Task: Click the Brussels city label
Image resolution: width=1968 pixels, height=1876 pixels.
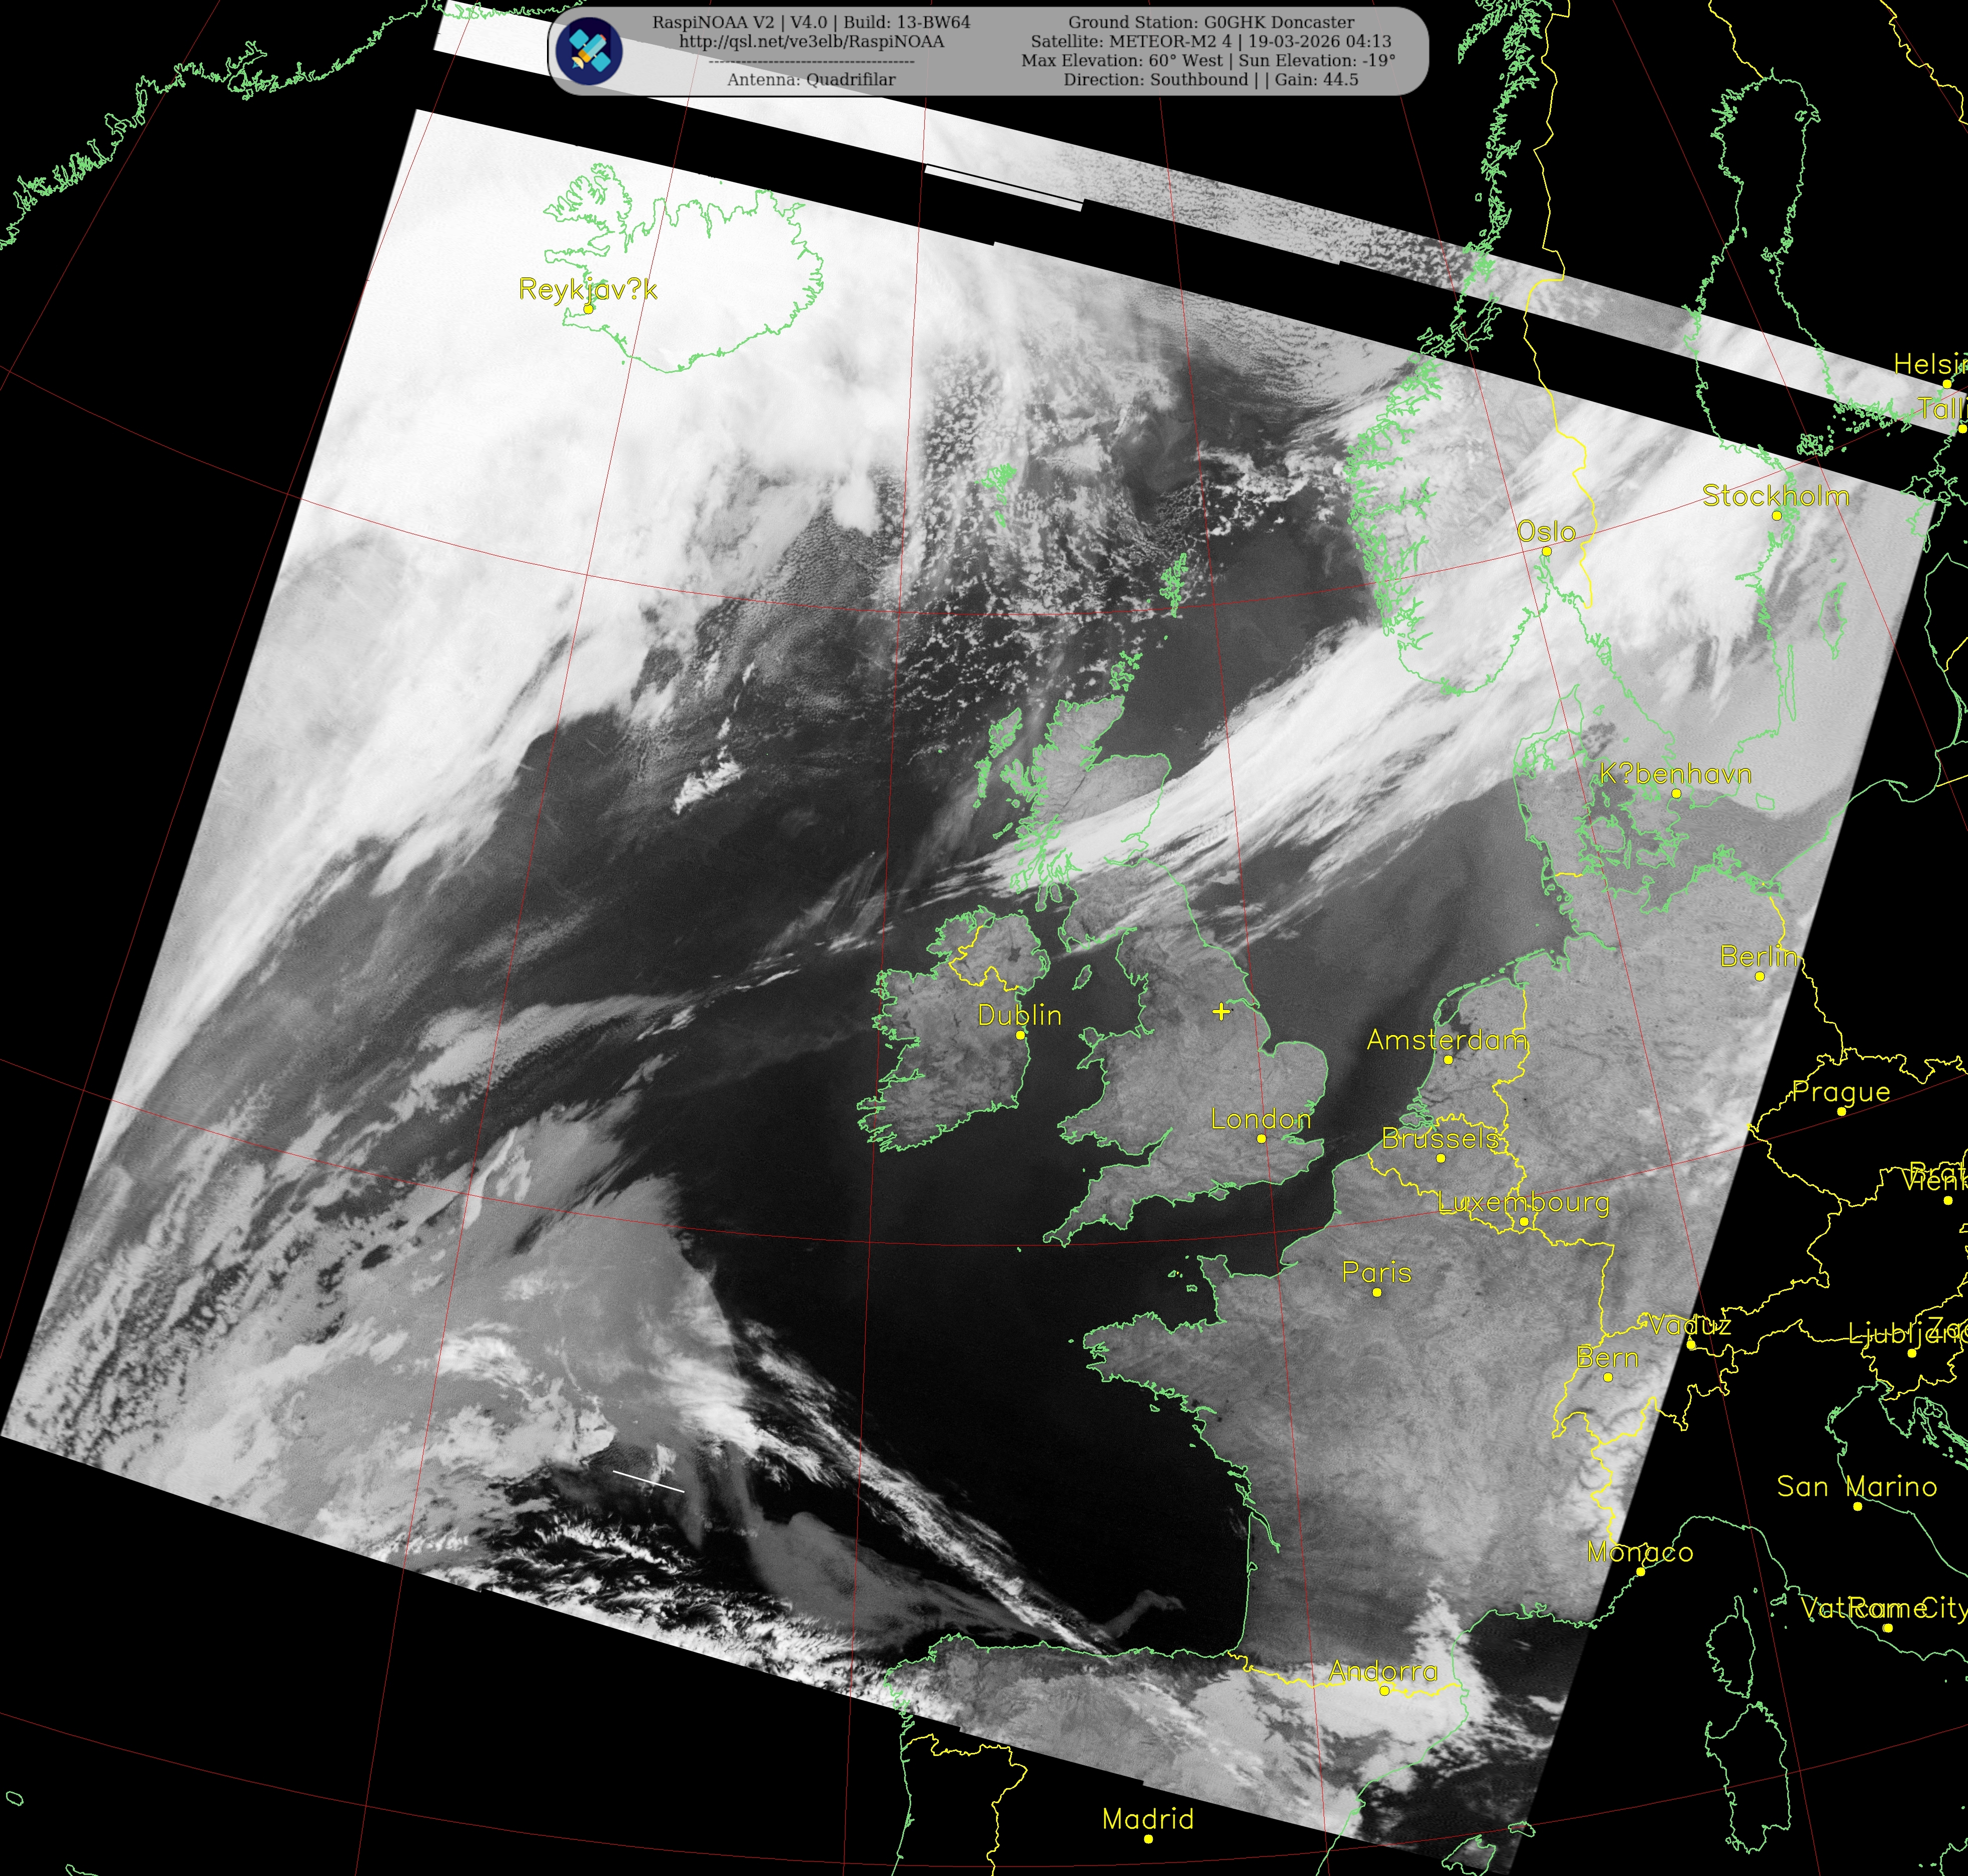Action: point(1439,1138)
